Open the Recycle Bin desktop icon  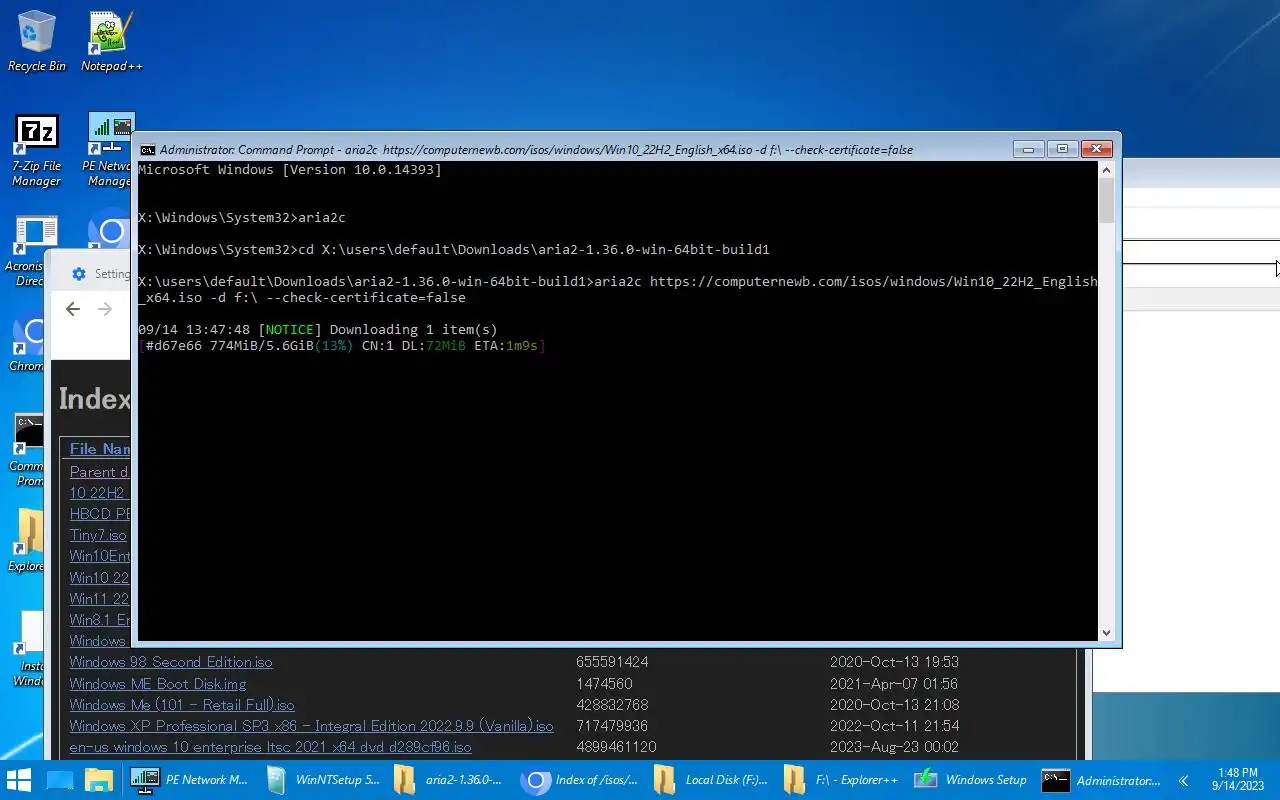coord(36,41)
